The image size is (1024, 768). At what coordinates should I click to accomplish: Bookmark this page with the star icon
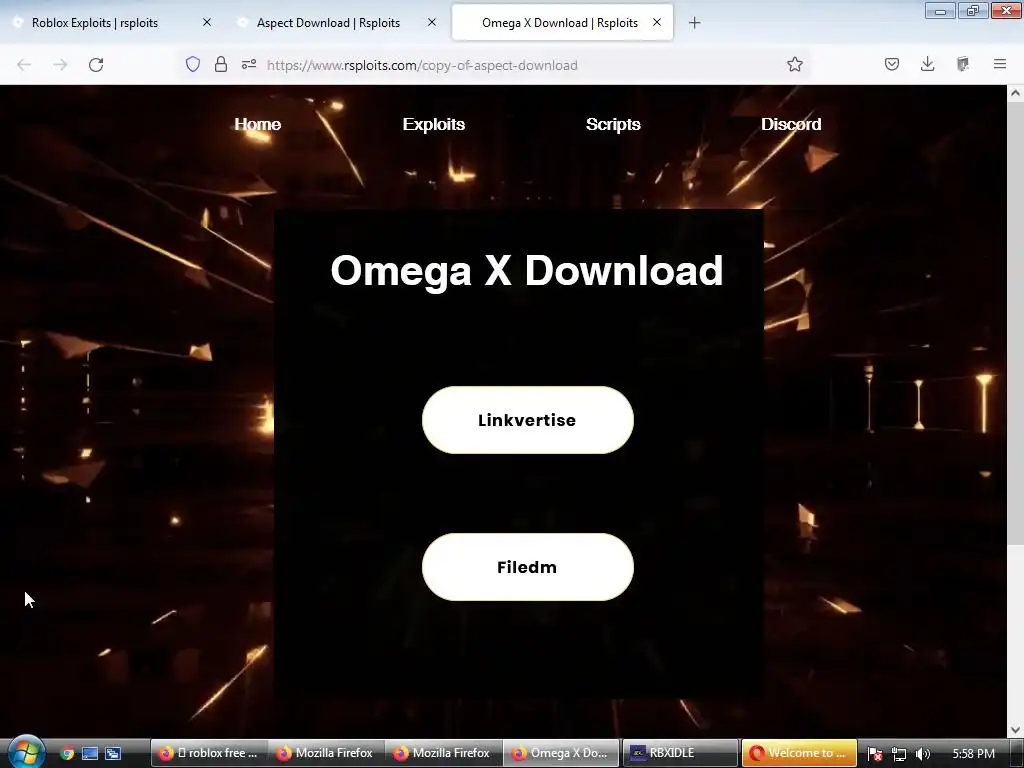coord(795,64)
